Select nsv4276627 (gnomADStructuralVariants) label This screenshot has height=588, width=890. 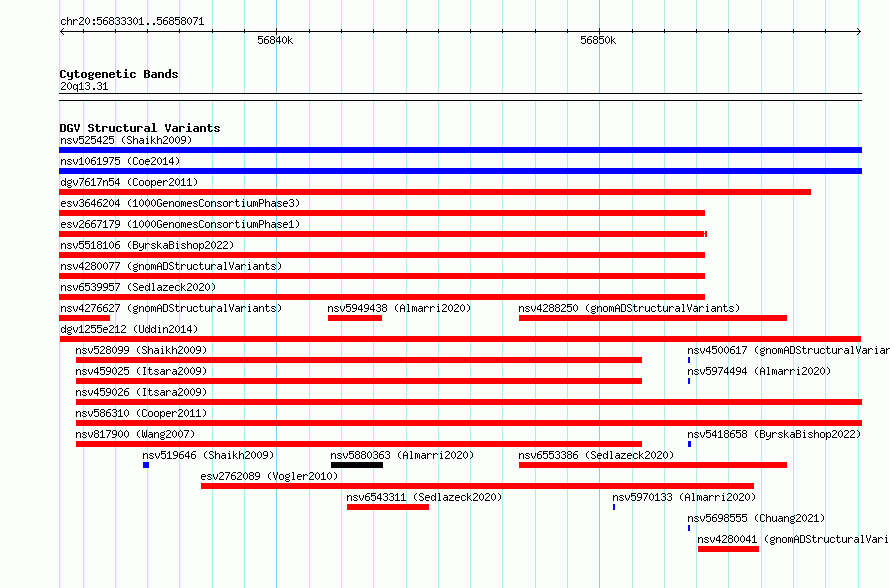171,308
